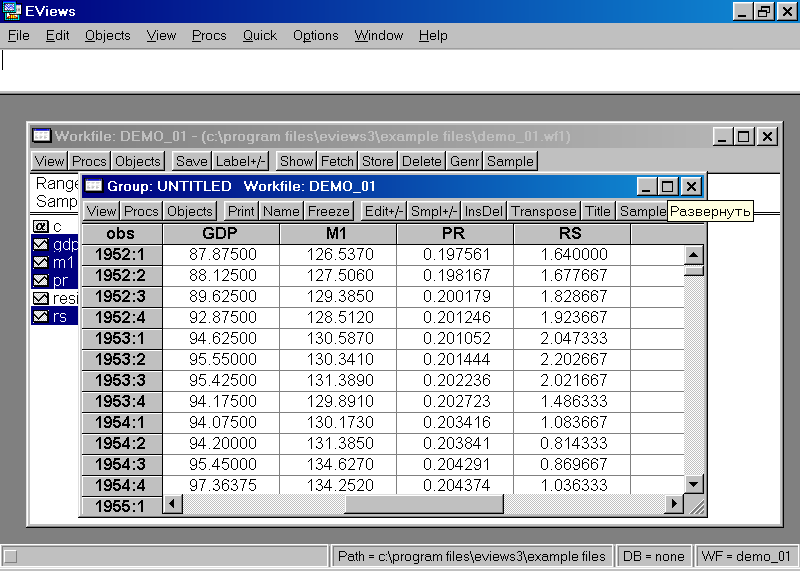Select the coefficient vector c icon
This screenshot has width=800, height=571.
pos(40,226)
